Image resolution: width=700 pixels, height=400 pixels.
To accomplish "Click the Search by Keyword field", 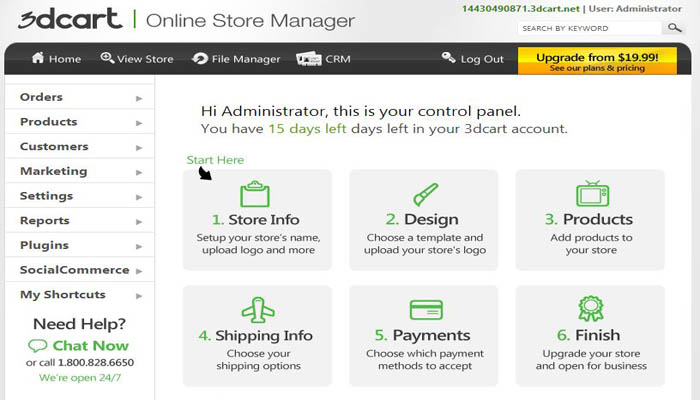I will [589, 28].
